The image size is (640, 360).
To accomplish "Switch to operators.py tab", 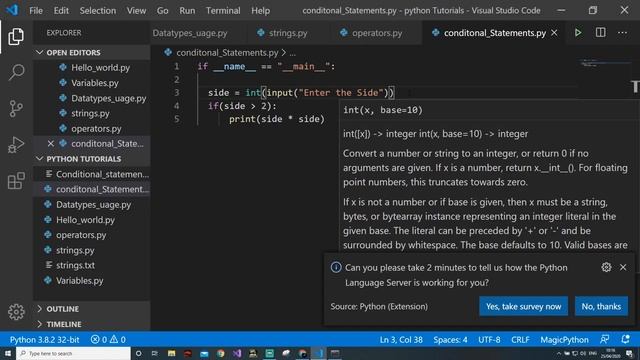I will pyautogui.click(x=377, y=33).
